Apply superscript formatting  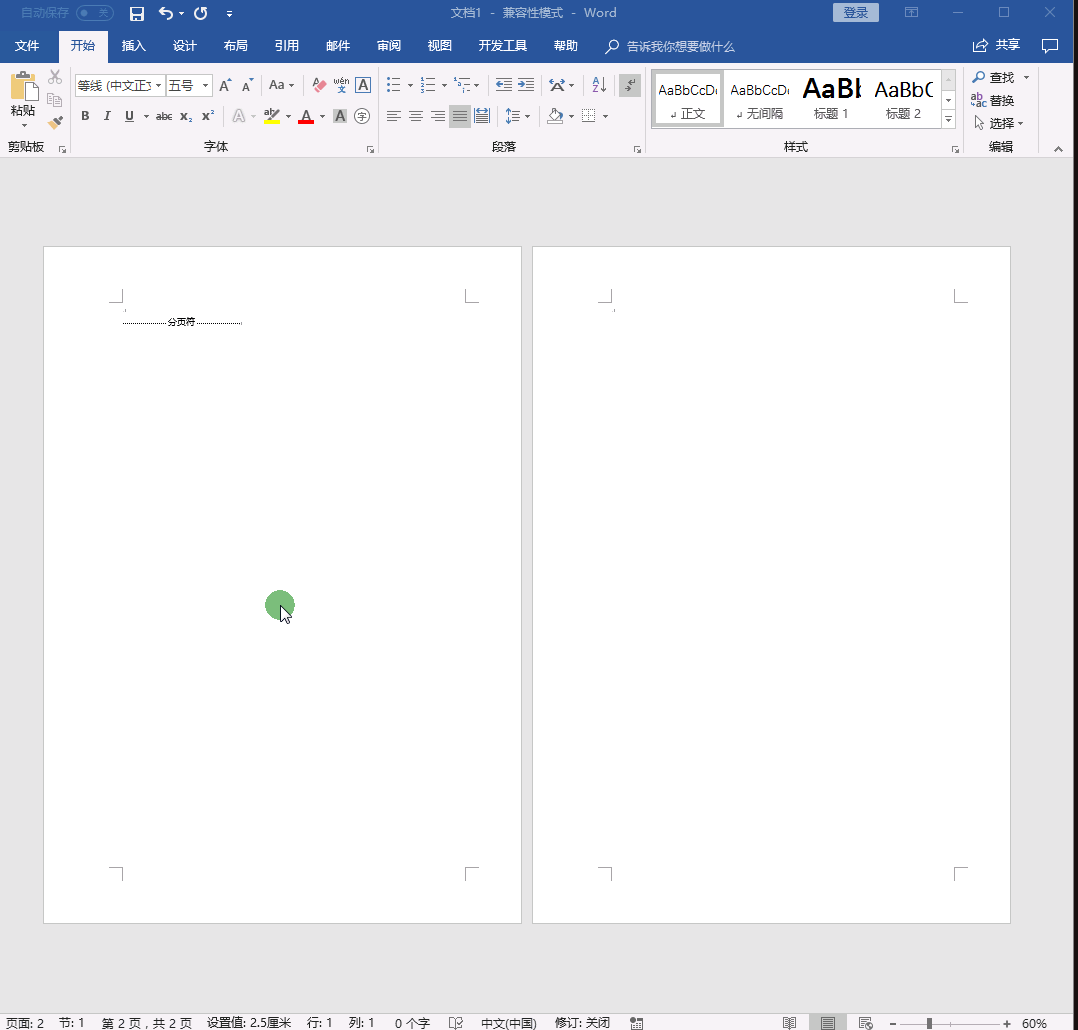coord(208,116)
